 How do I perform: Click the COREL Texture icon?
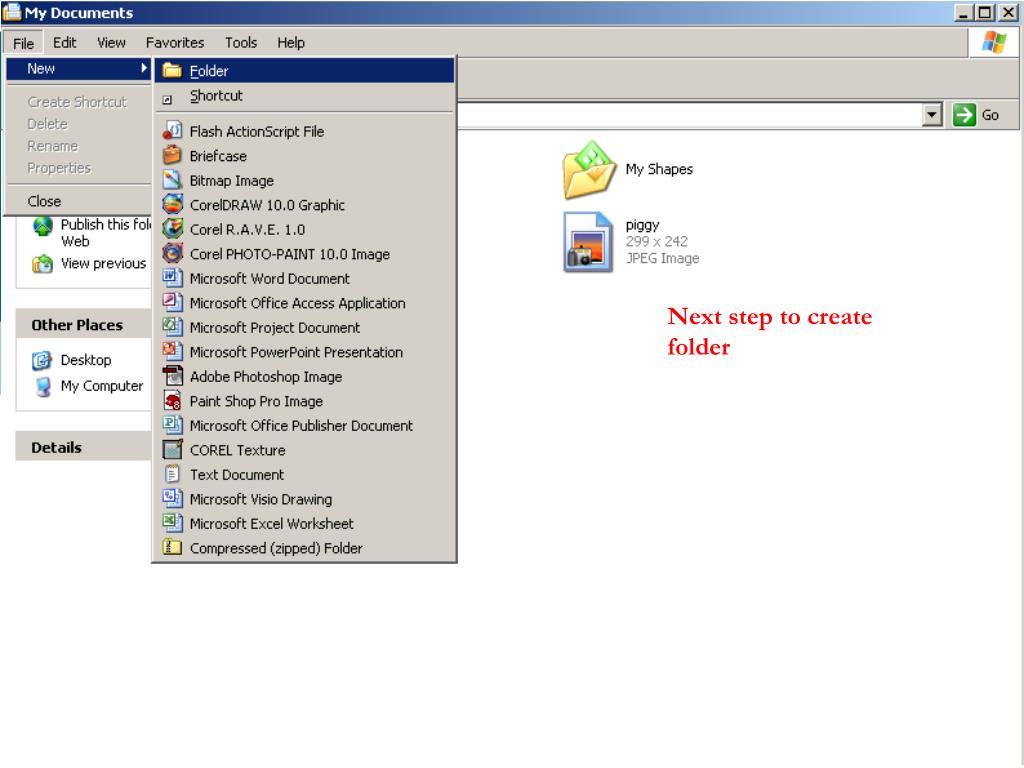click(172, 449)
